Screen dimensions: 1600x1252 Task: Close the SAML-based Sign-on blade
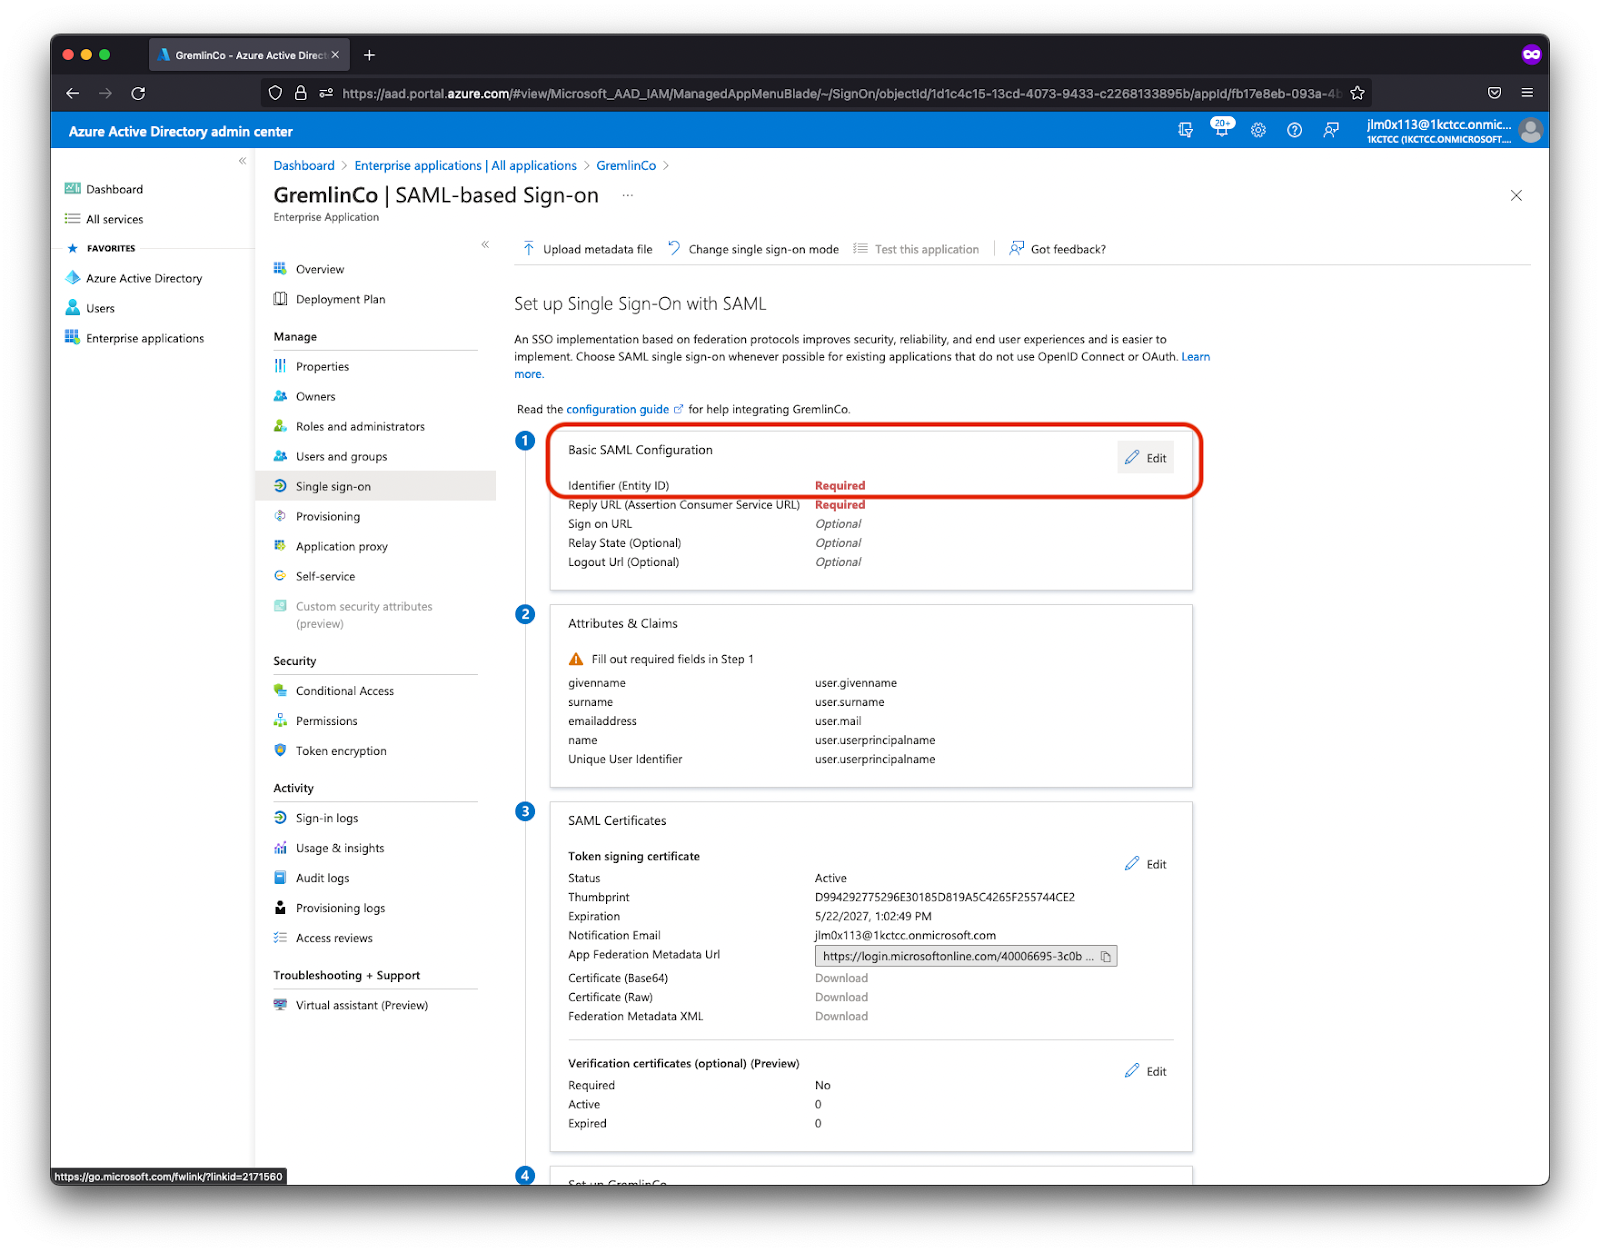point(1516,195)
